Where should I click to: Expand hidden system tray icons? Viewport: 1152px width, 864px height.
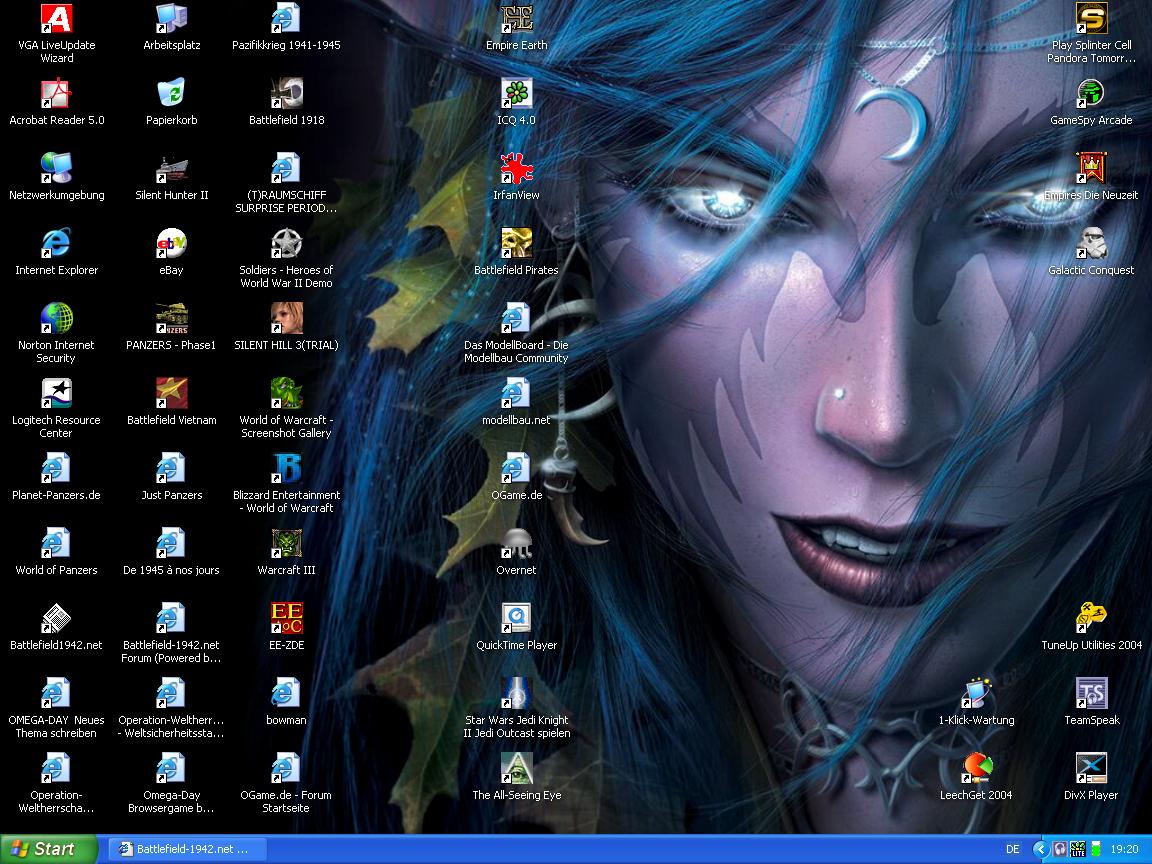coord(1040,849)
